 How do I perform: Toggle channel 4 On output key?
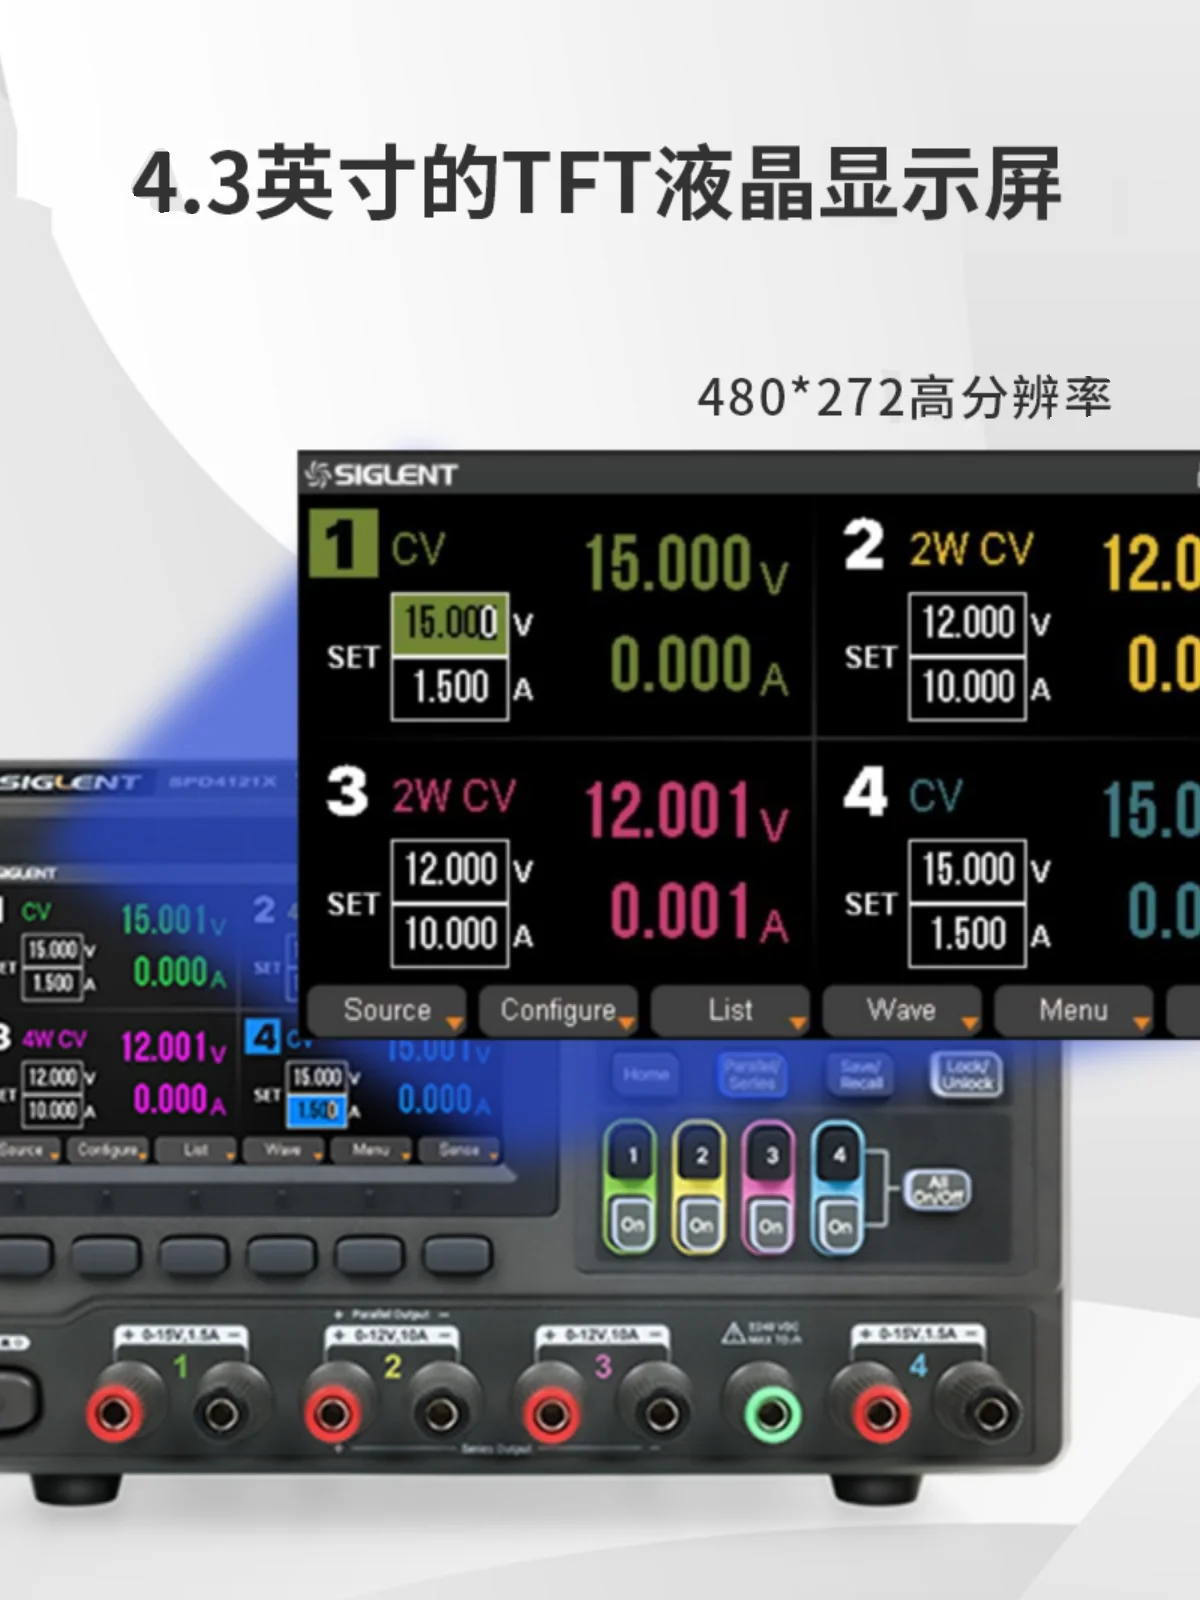pos(839,1225)
